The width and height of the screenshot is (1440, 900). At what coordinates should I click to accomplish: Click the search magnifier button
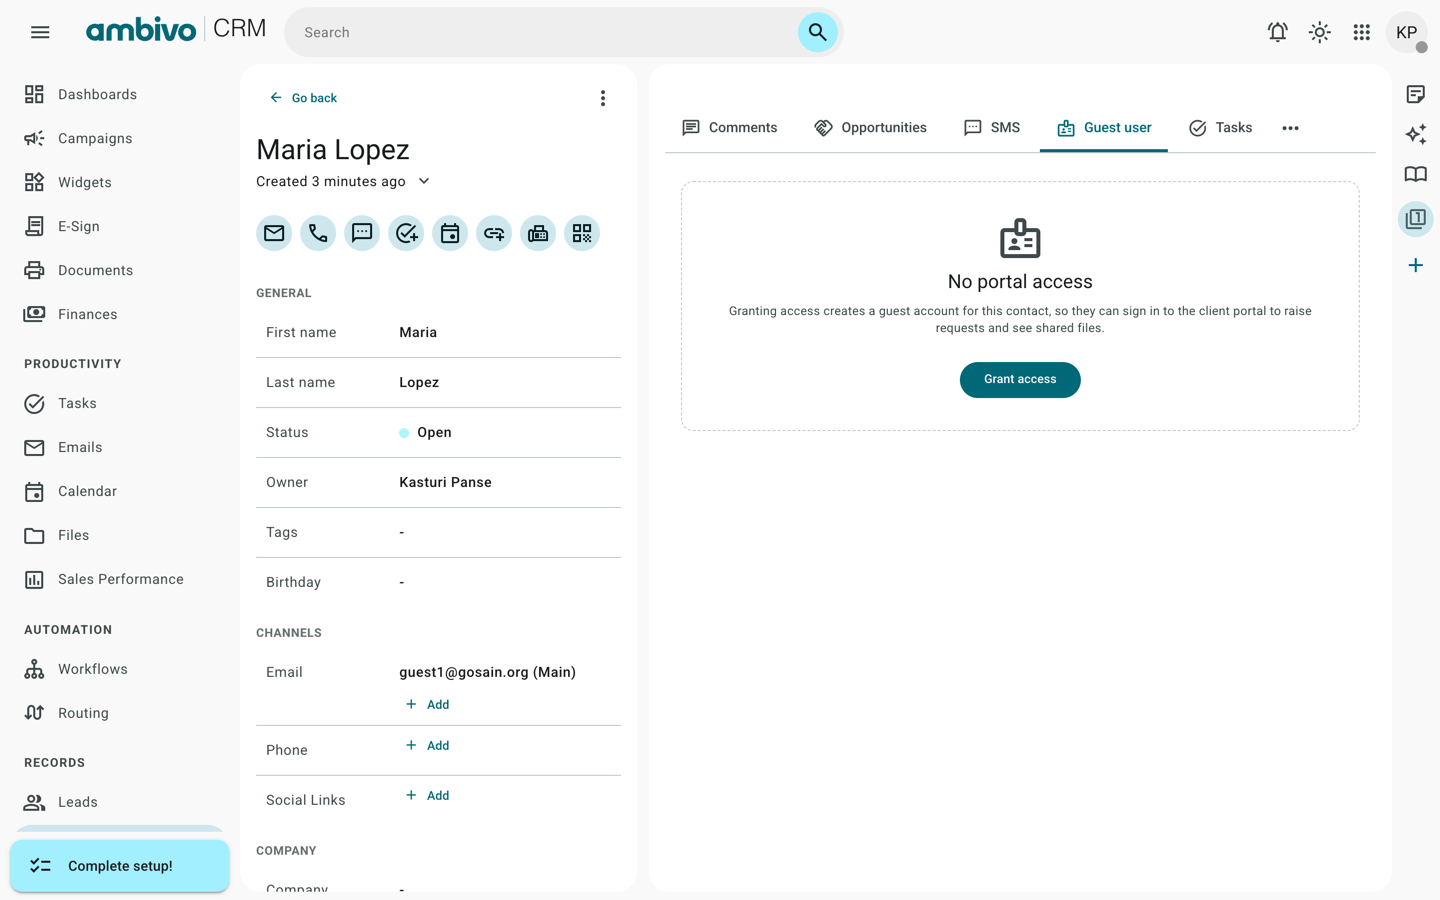[x=817, y=32]
